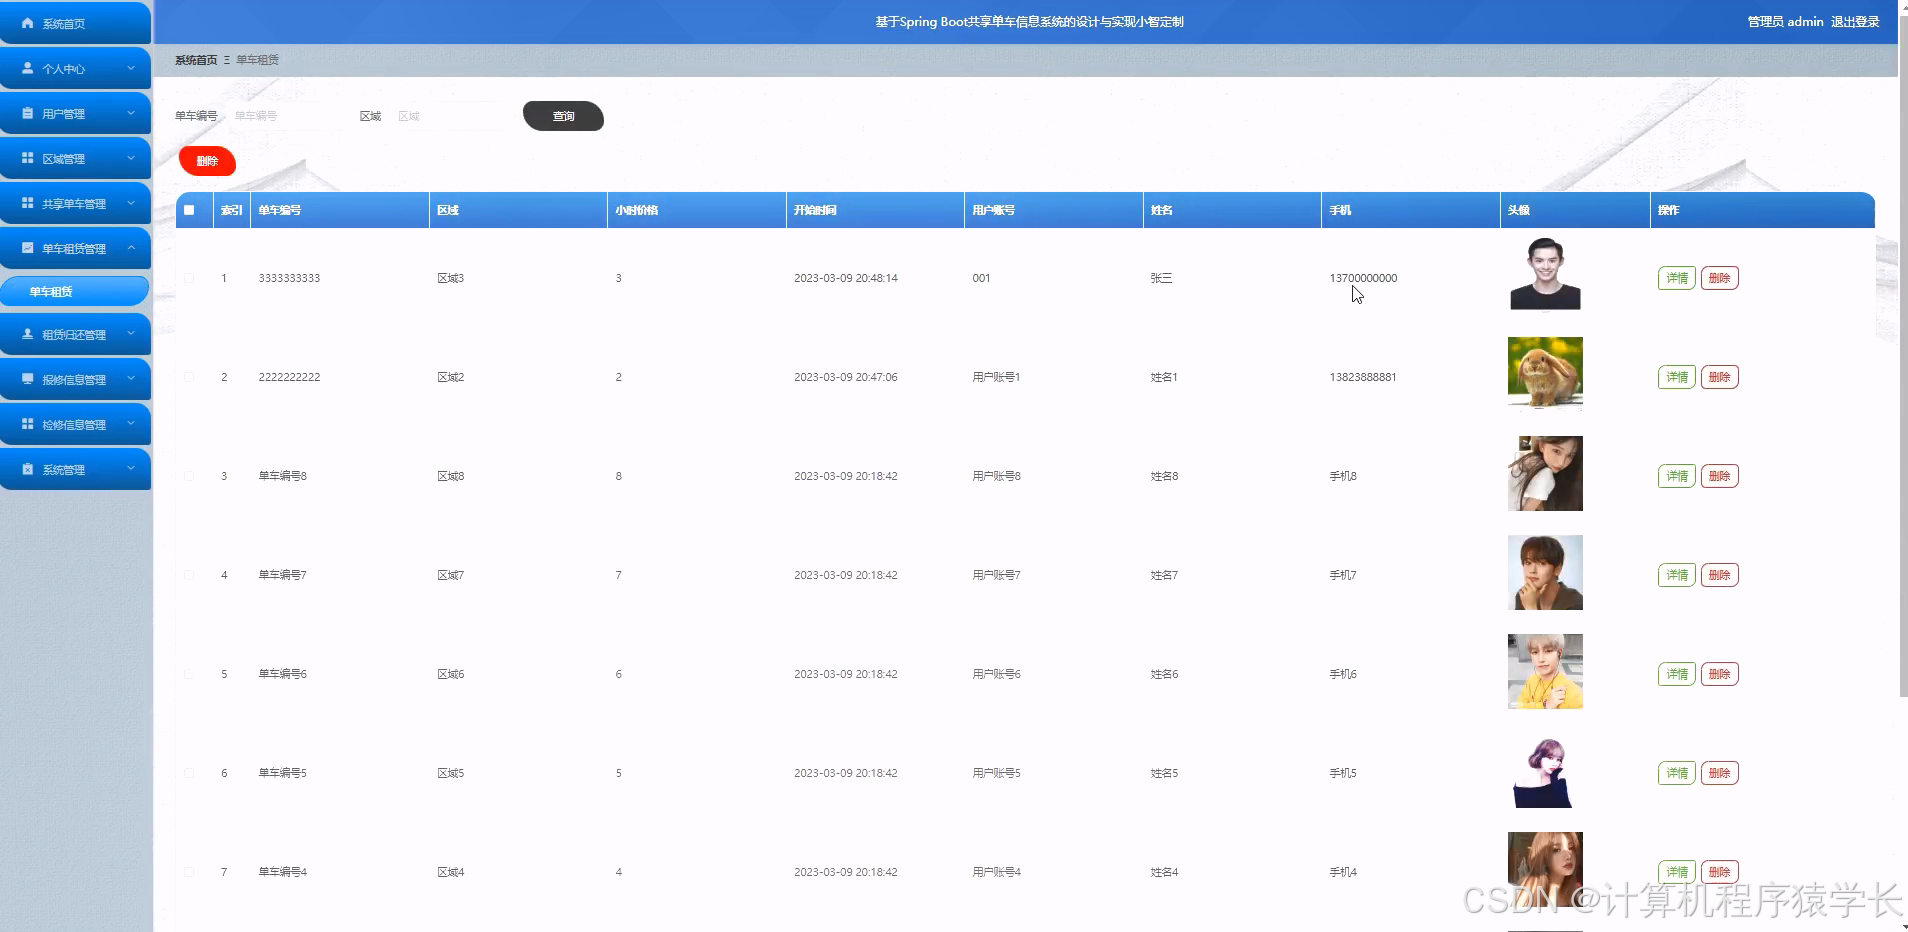This screenshot has height=932, width=1908.
Task: Click 删除 for 姓名7 row
Action: click(x=1720, y=575)
